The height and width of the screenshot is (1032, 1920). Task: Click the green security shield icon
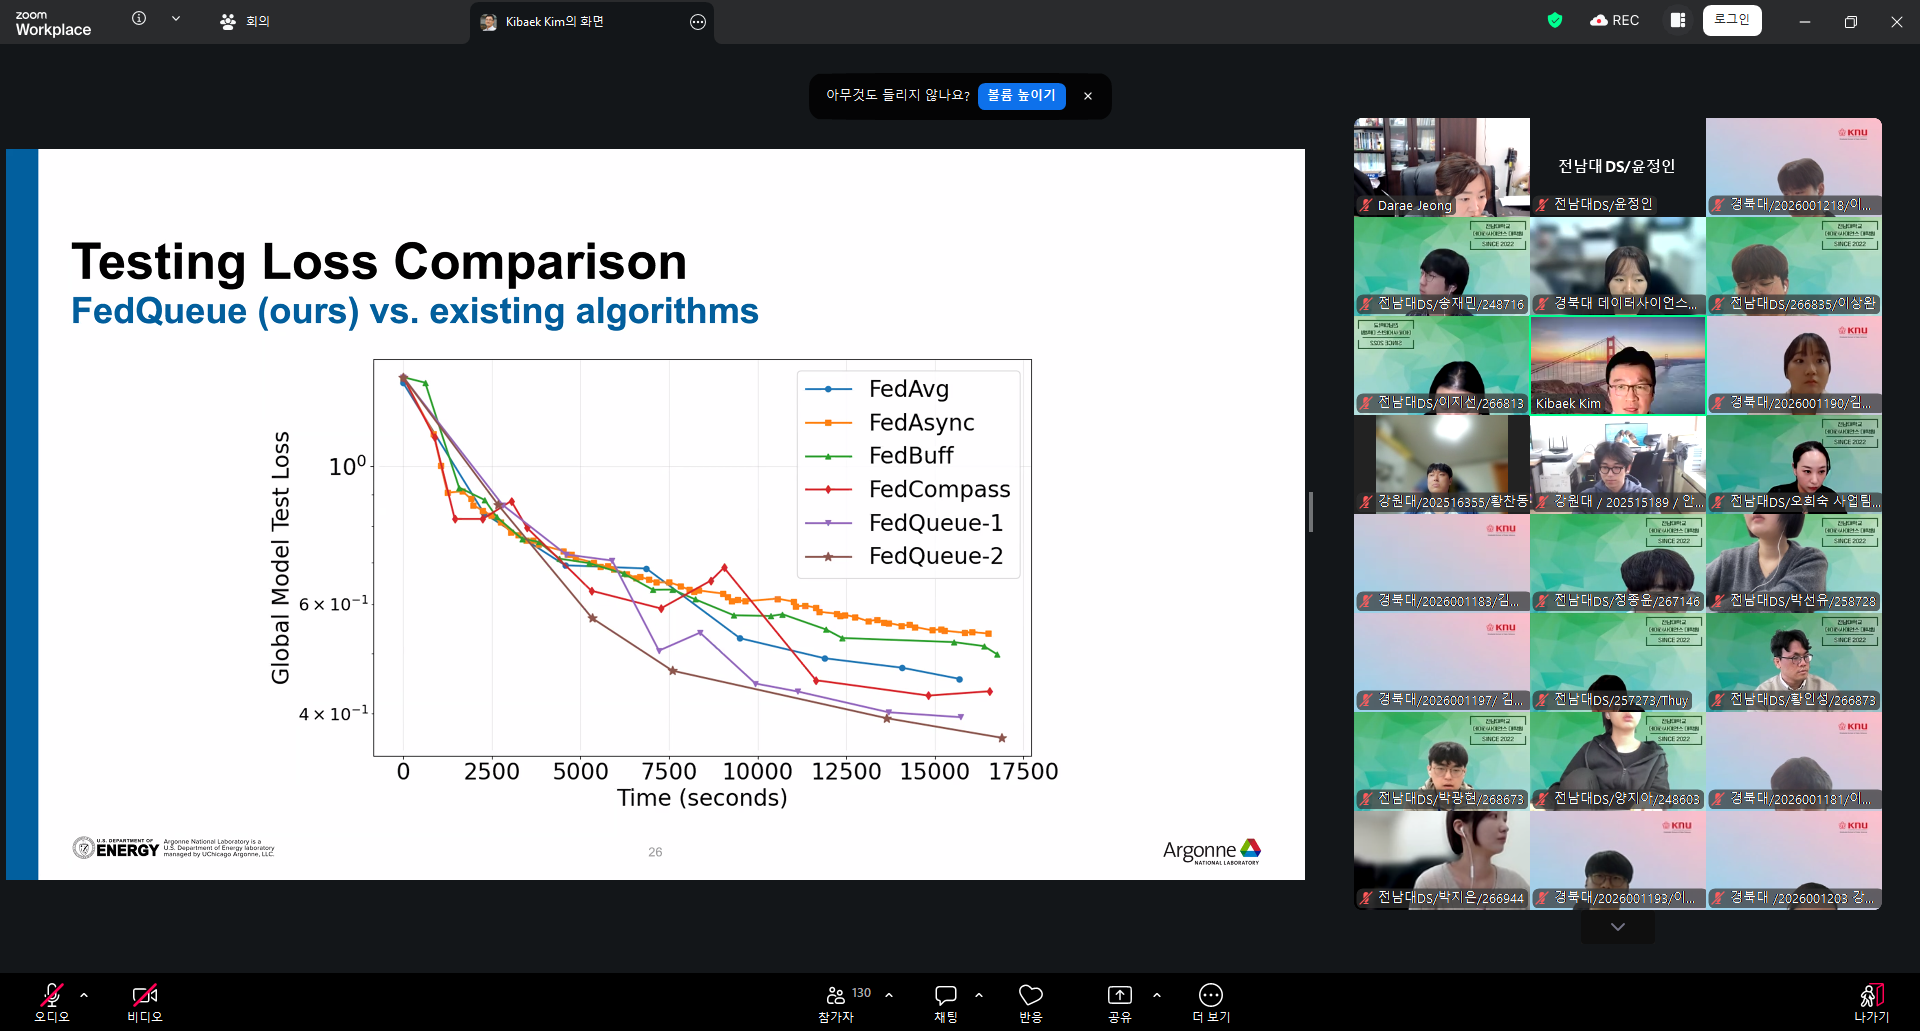point(1554,20)
